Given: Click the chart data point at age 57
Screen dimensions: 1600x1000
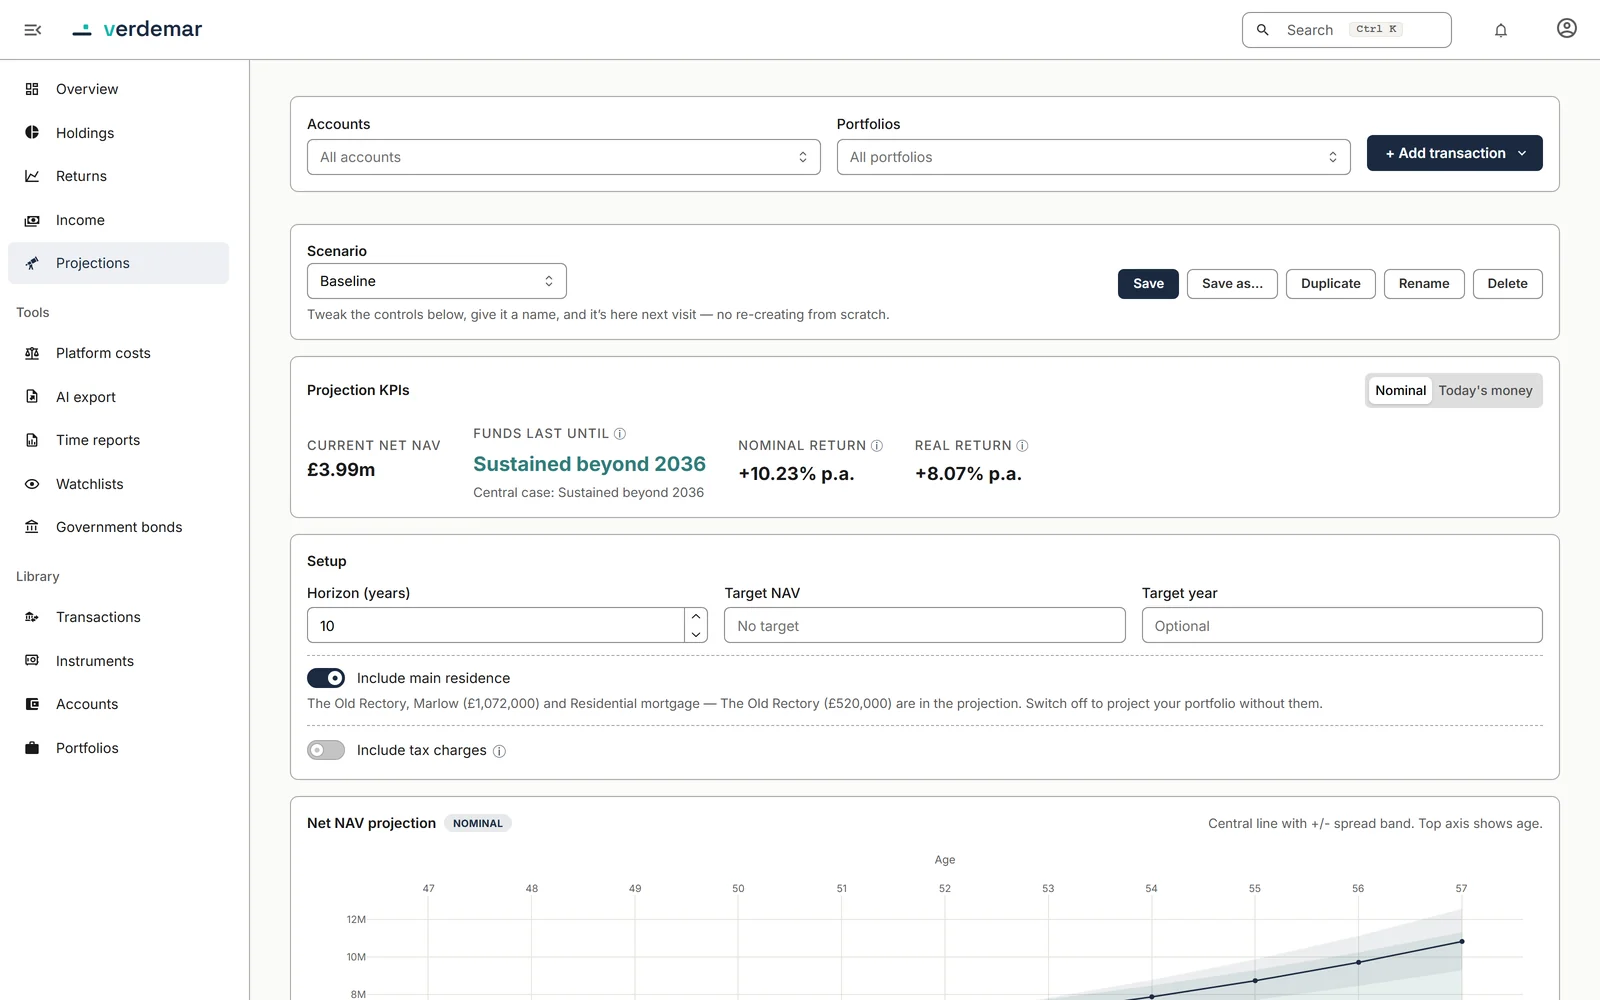Looking at the screenshot, I should pos(1462,941).
